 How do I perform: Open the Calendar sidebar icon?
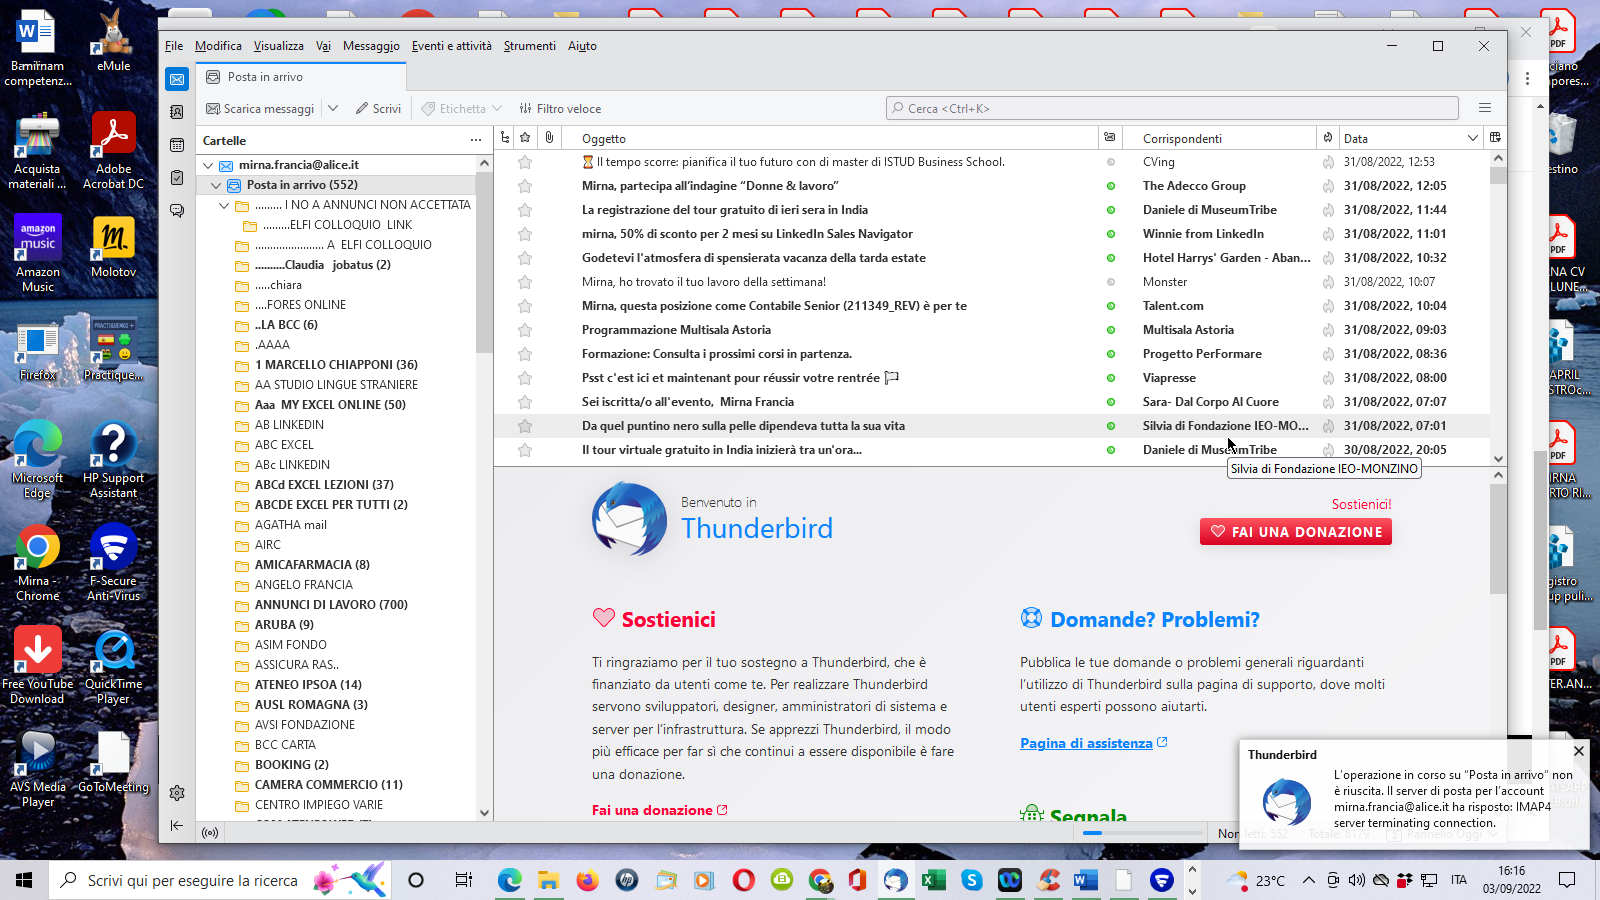click(177, 145)
